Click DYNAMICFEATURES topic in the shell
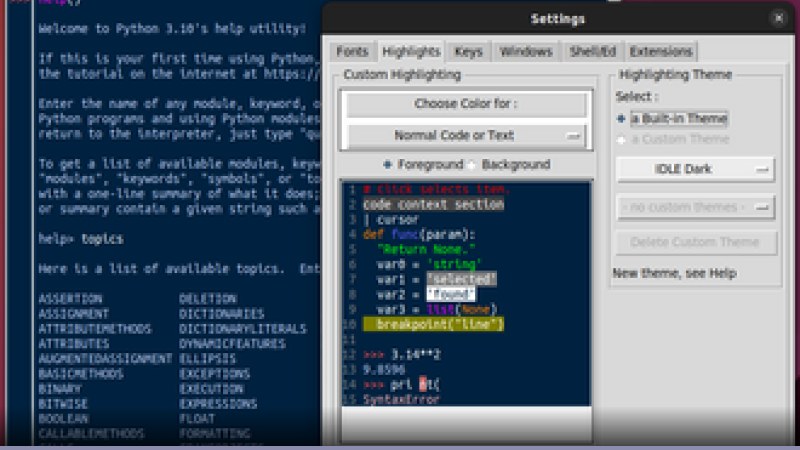Viewport: 800px width, 450px height. [x=232, y=344]
